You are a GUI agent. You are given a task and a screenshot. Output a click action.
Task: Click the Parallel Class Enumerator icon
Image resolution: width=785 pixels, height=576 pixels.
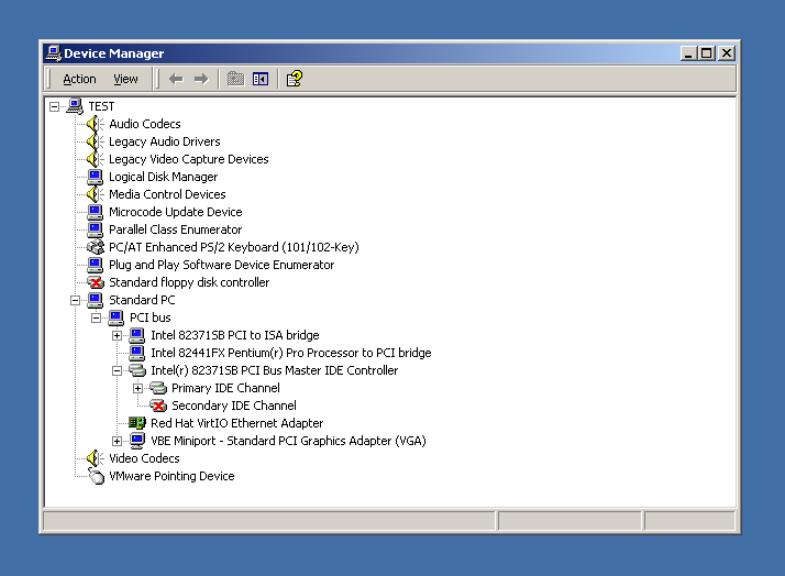(x=95, y=229)
